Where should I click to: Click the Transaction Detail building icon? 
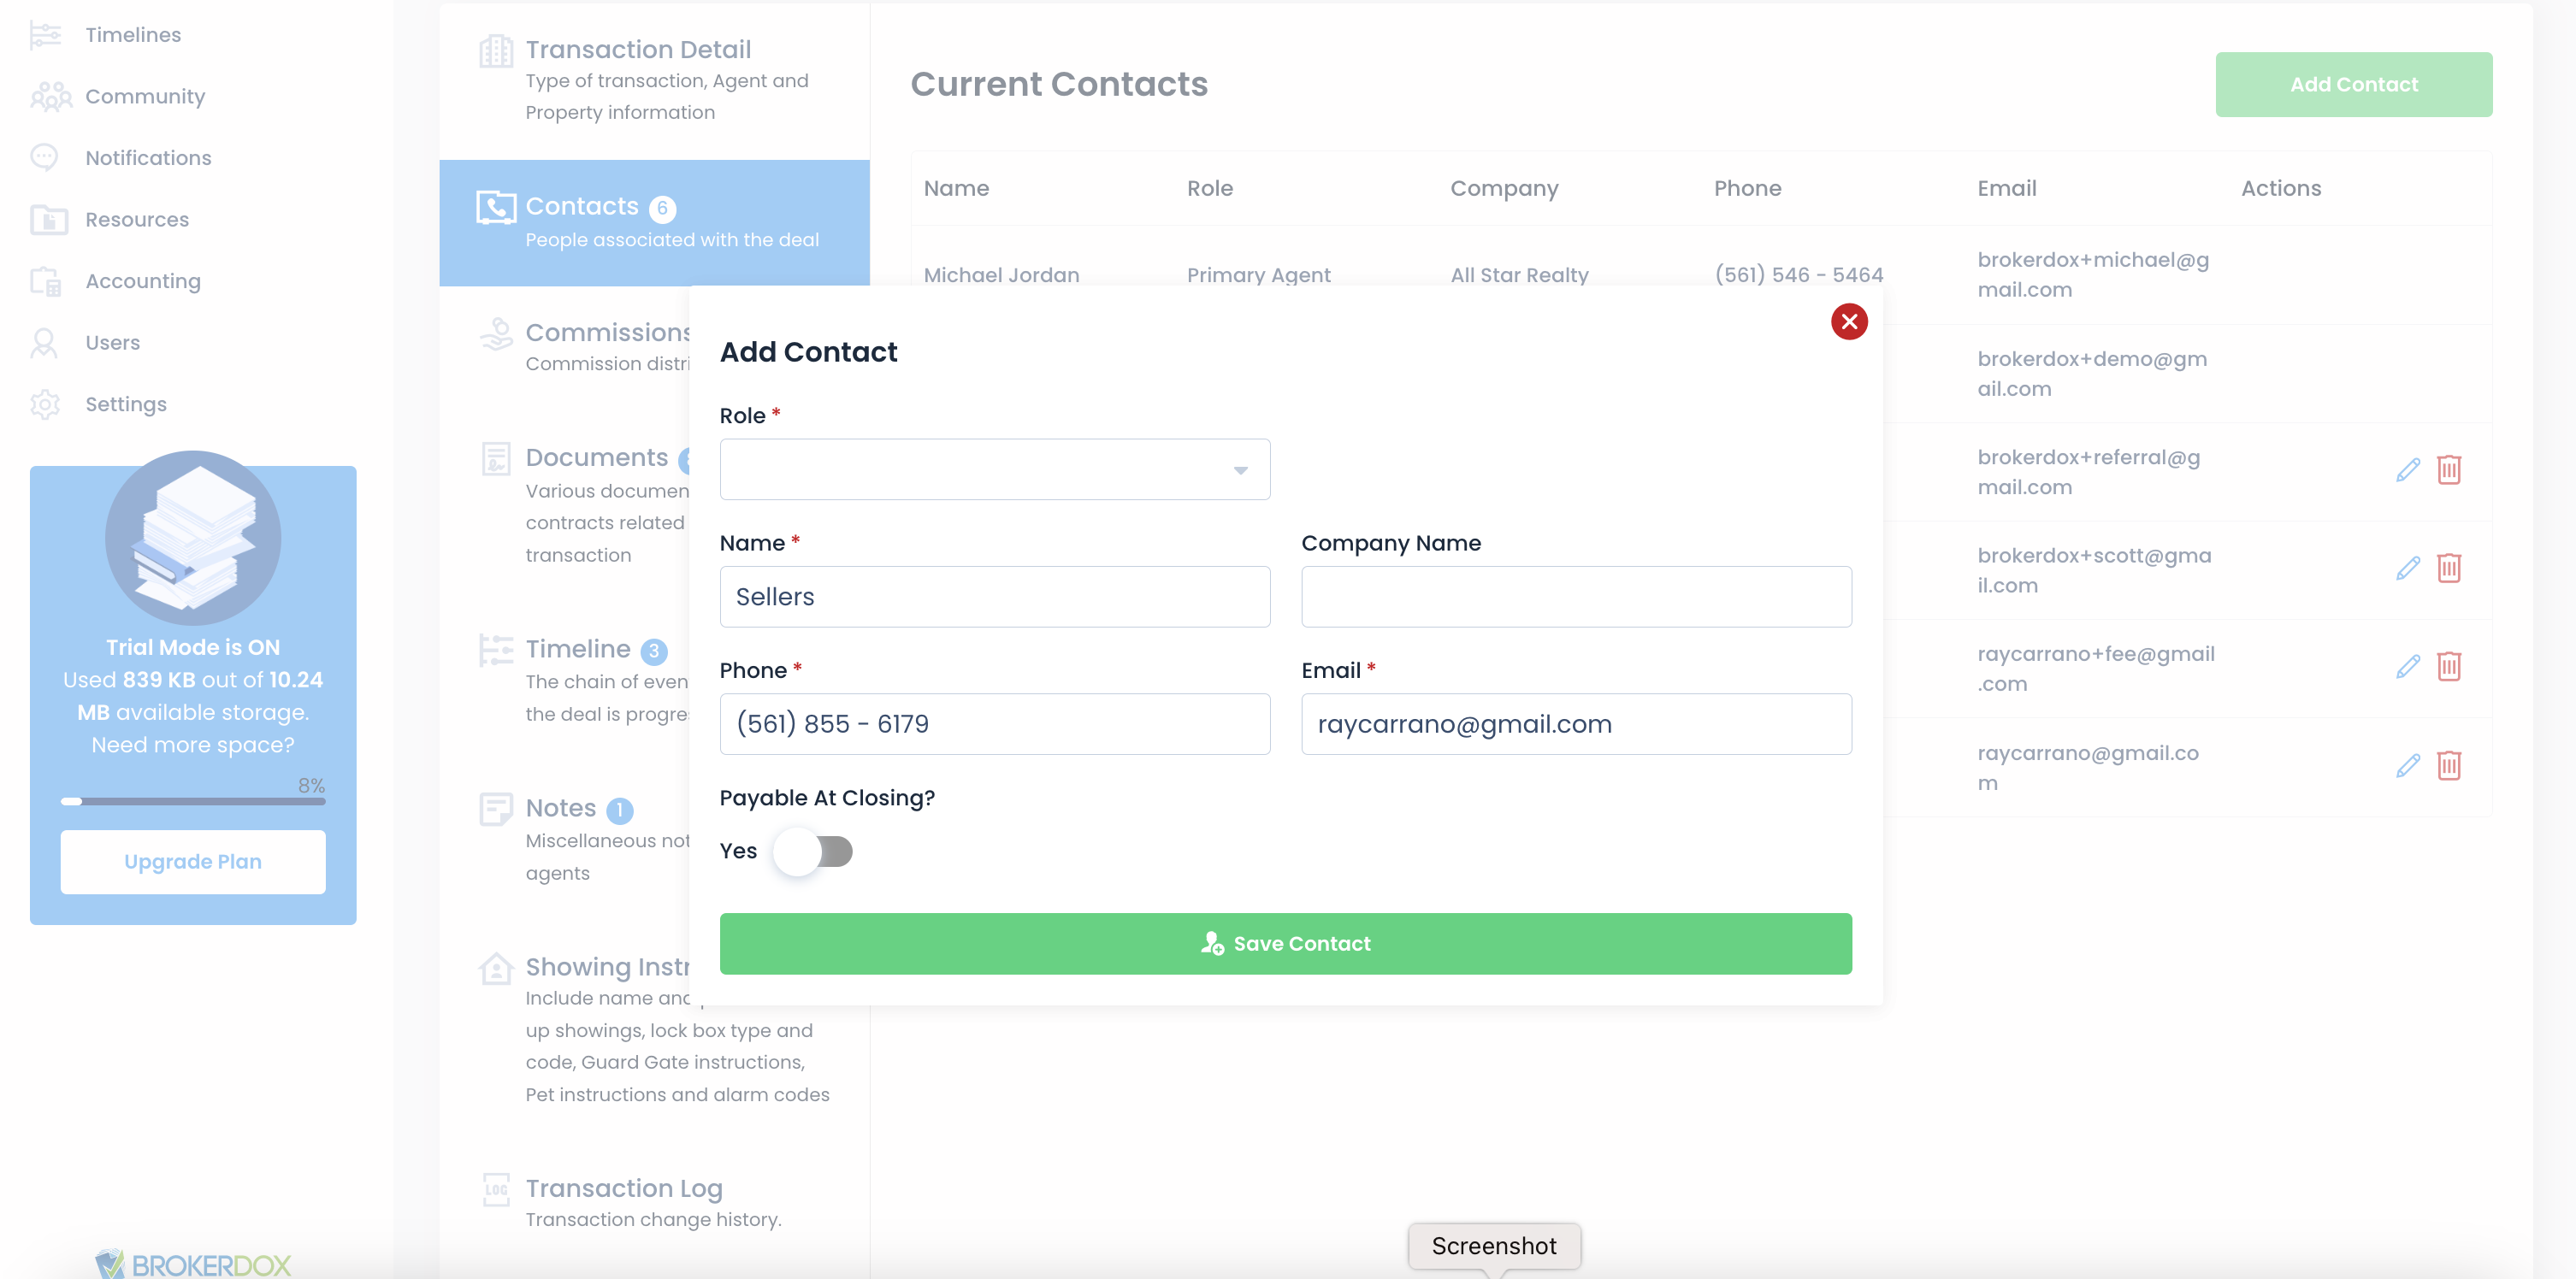click(496, 50)
